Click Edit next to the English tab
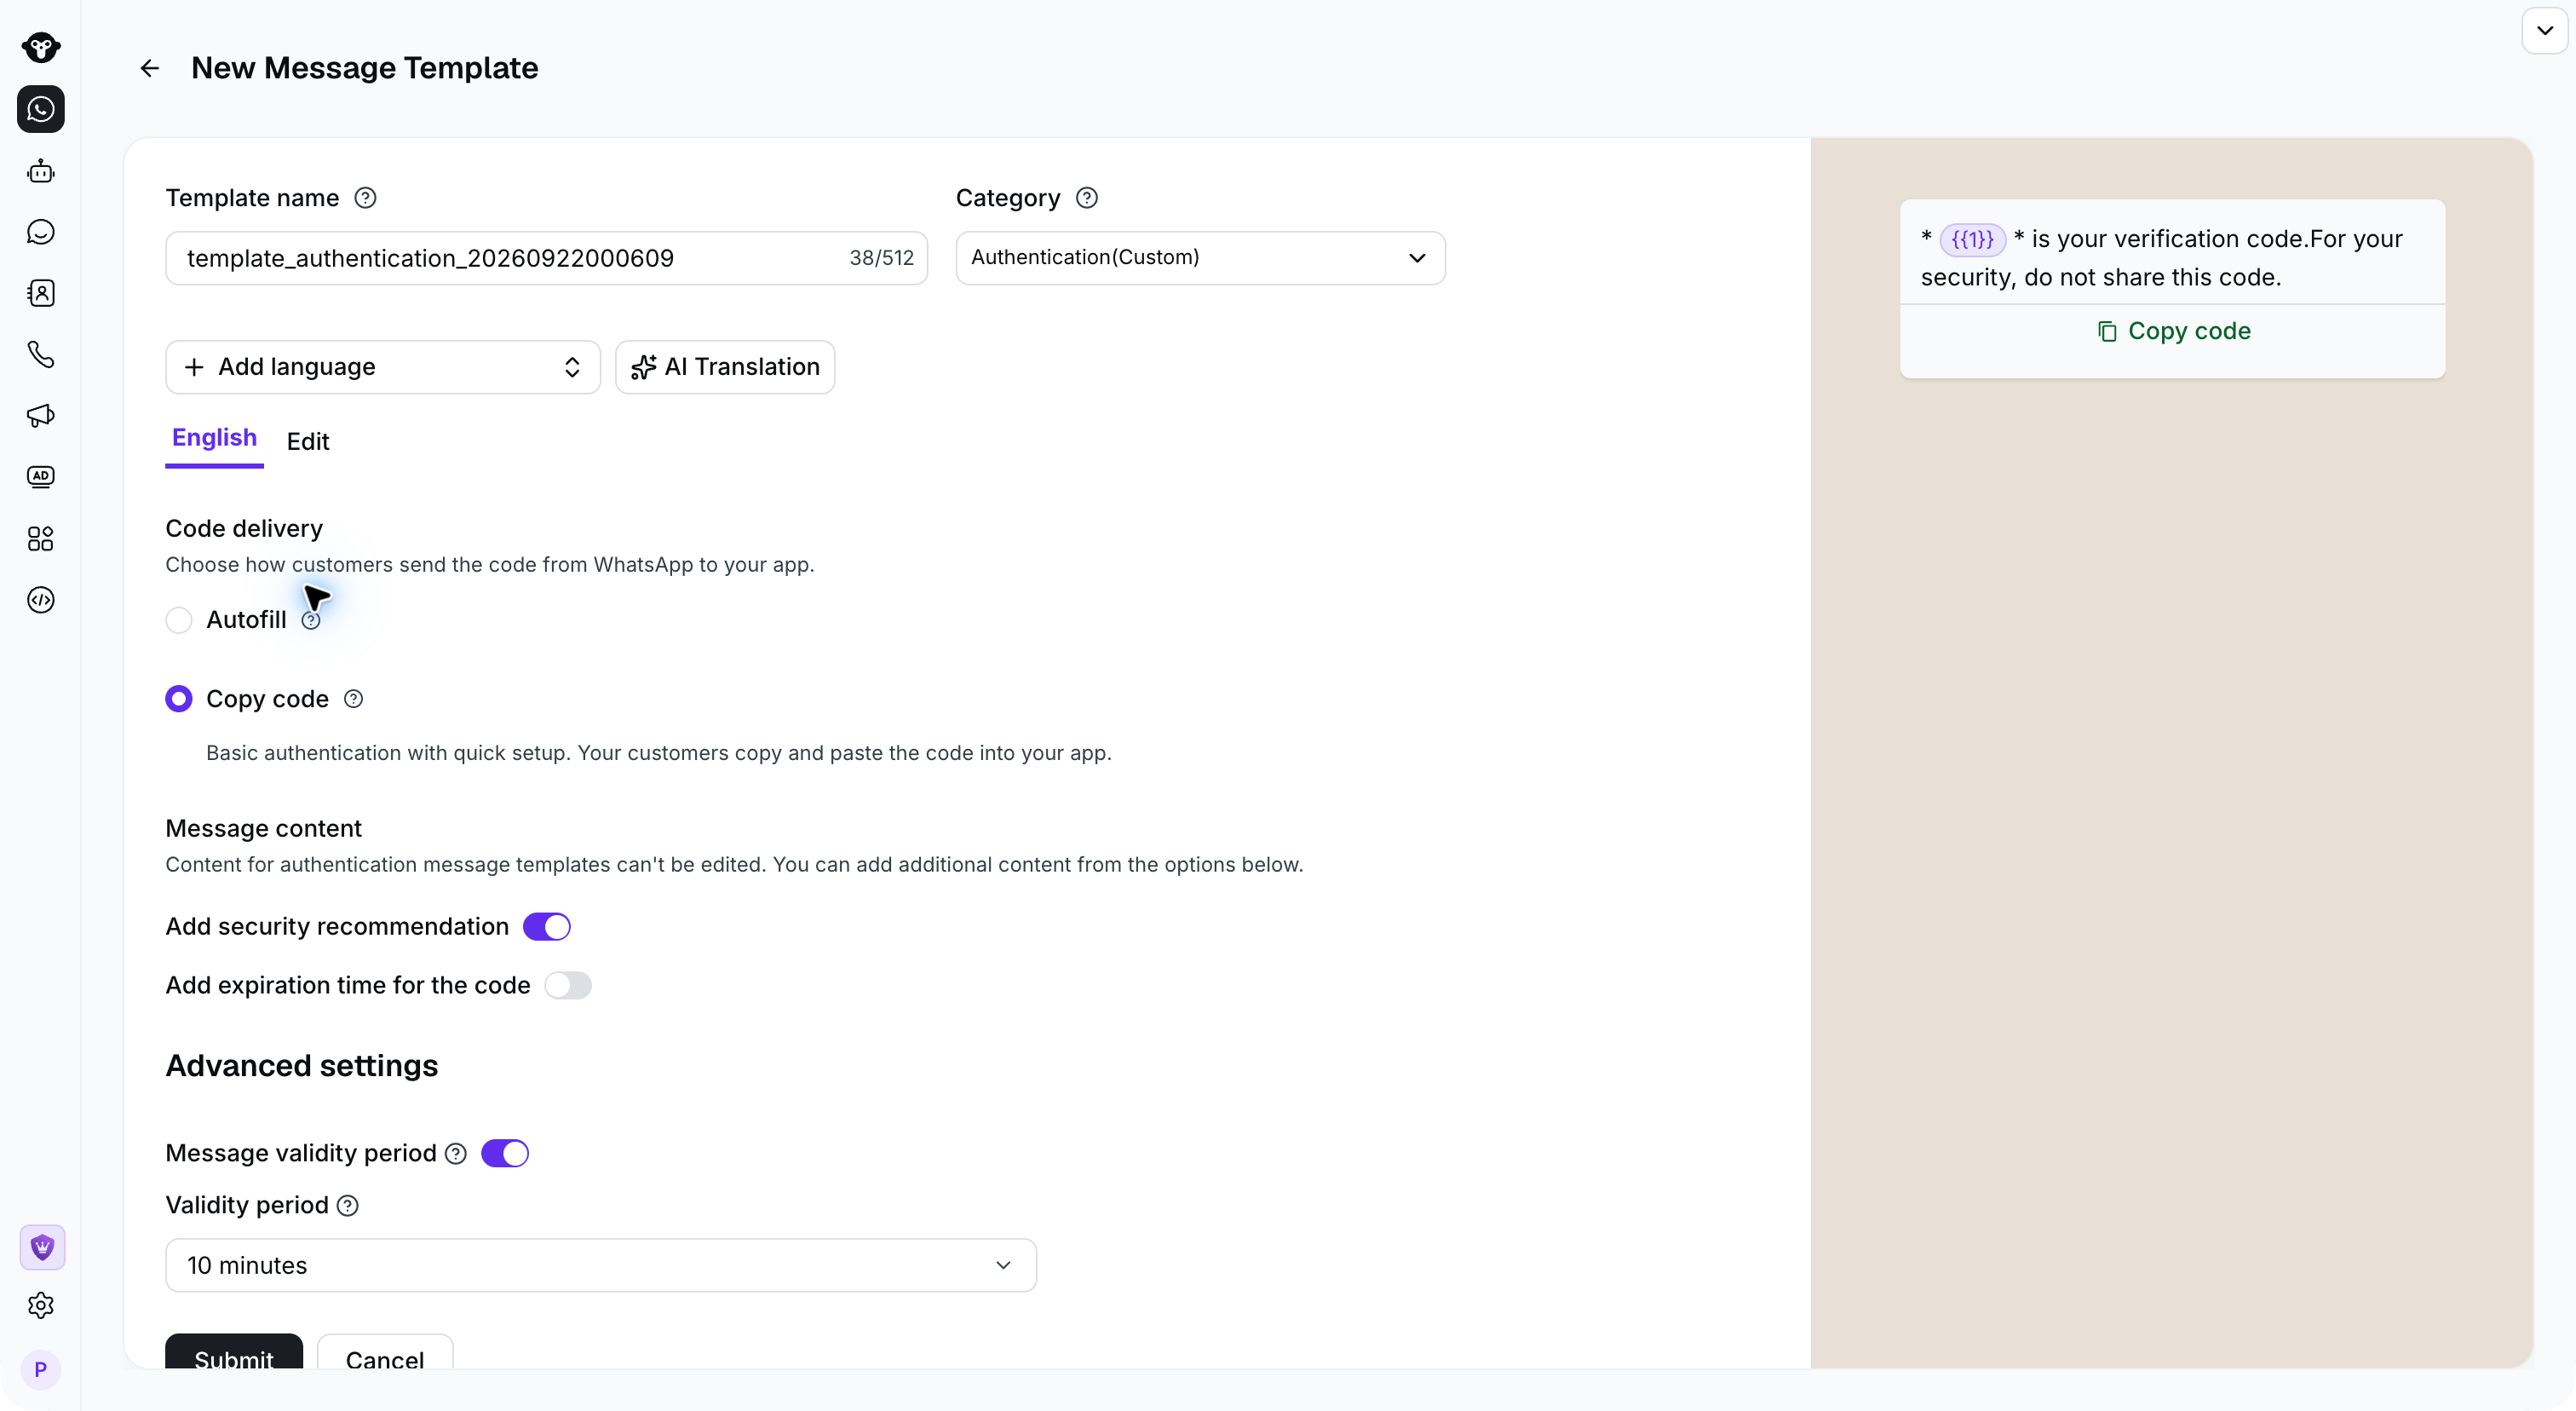 tap(308, 442)
